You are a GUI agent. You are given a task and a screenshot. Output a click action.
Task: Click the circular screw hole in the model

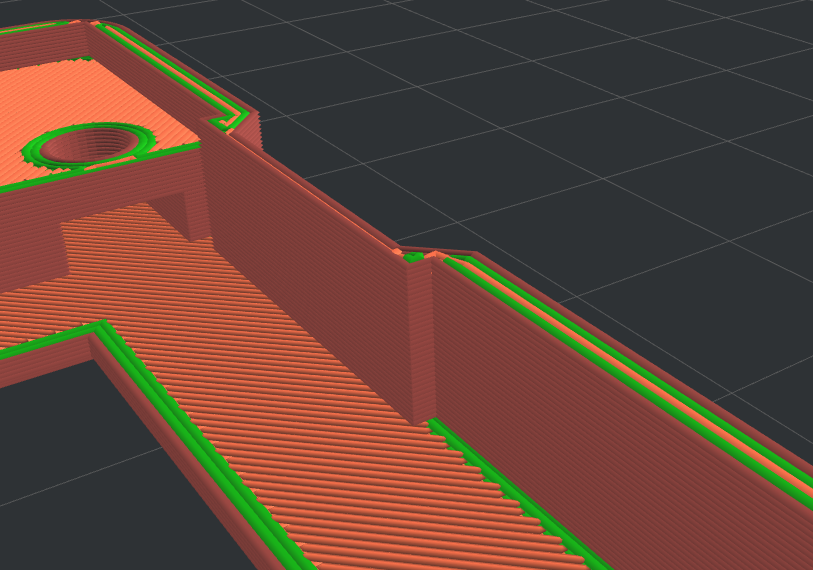(x=88, y=145)
